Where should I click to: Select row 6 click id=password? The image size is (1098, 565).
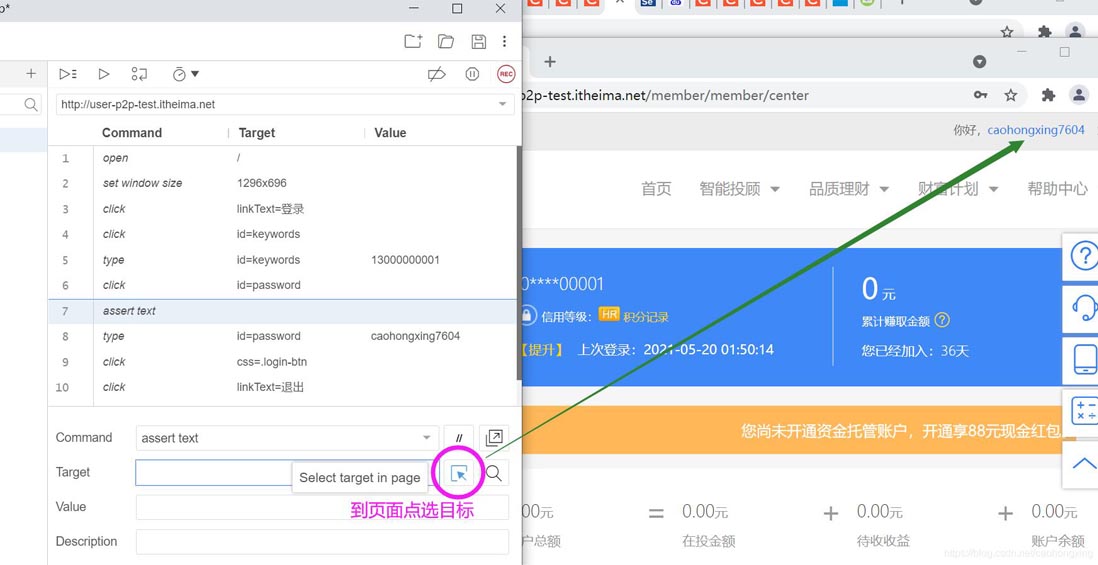283,285
